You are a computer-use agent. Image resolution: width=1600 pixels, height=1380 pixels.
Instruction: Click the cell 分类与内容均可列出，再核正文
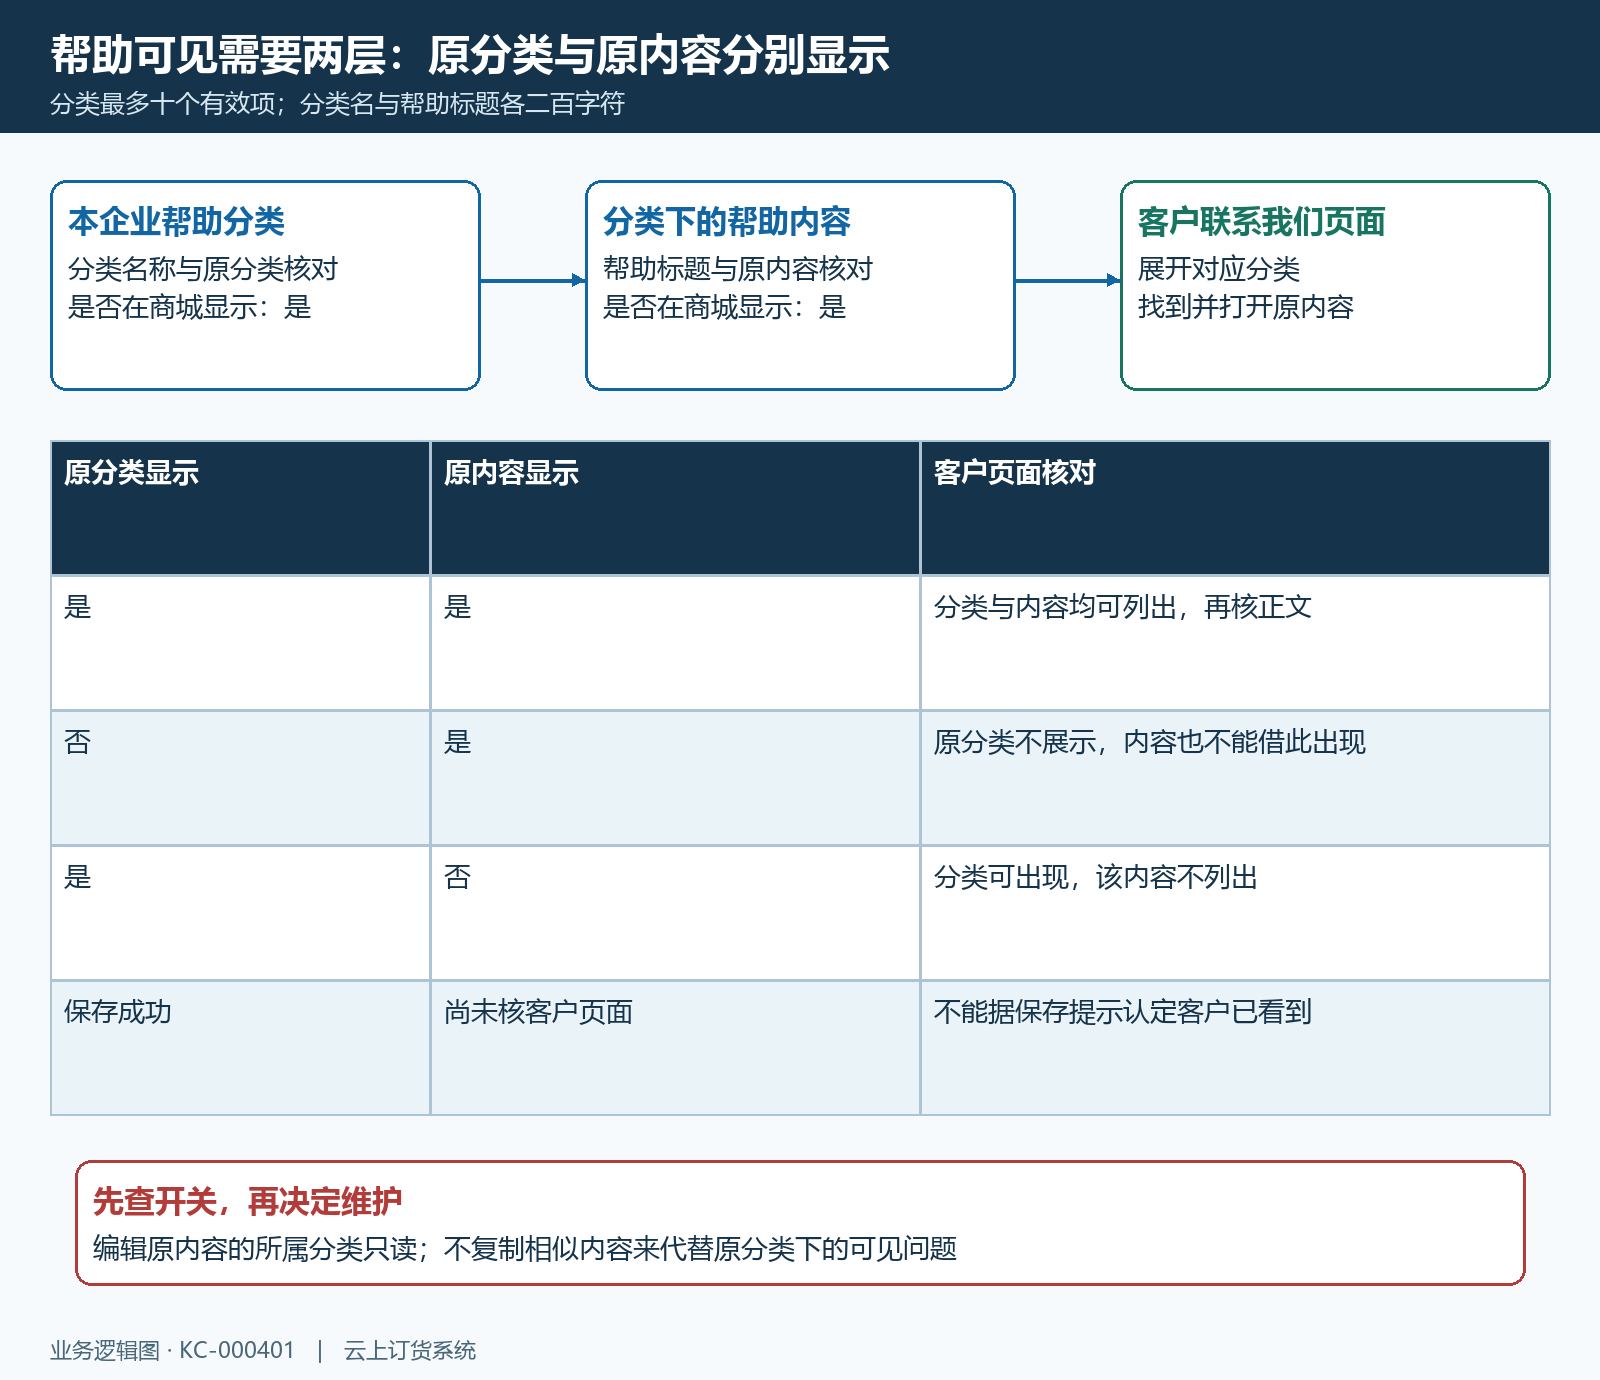click(1235, 643)
